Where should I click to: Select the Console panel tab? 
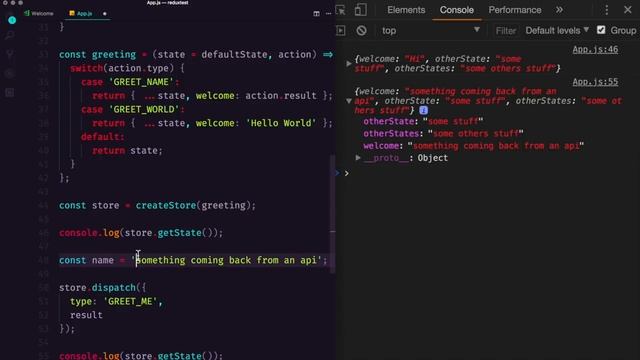tap(456, 10)
